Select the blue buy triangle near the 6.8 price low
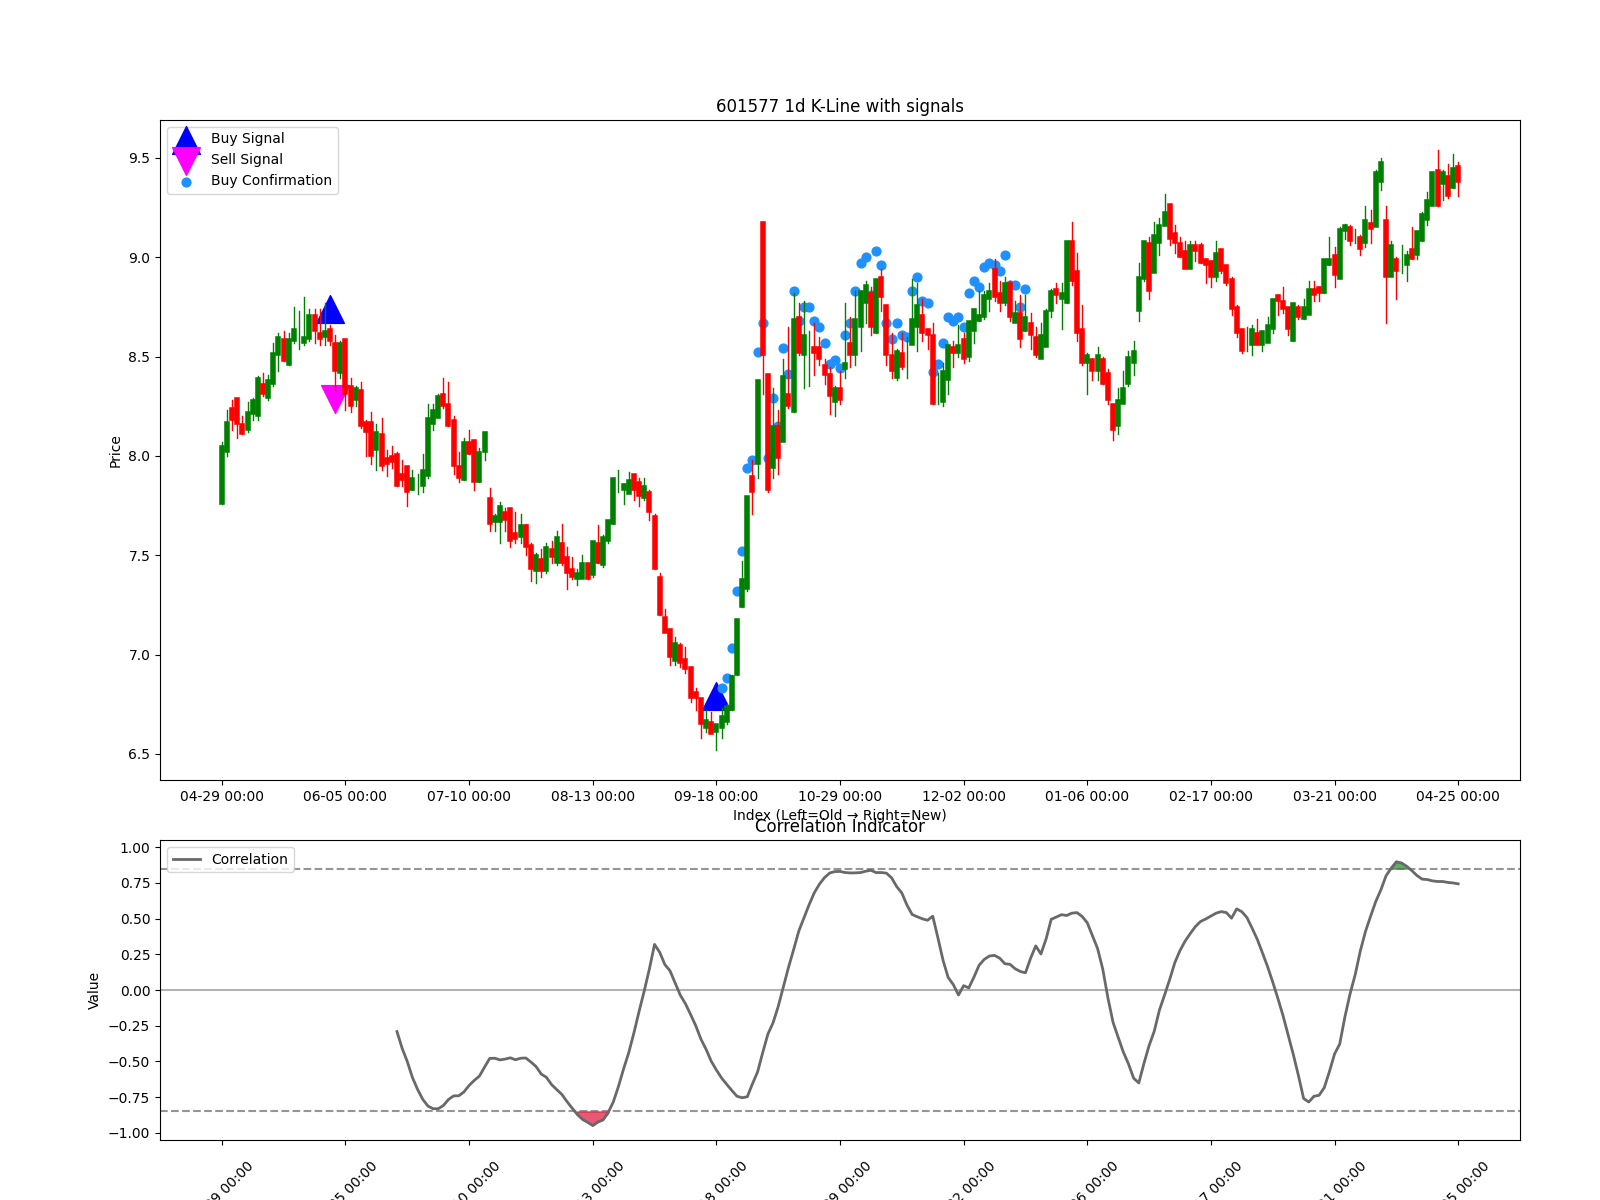This screenshot has width=1600, height=1200. coord(716,697)
